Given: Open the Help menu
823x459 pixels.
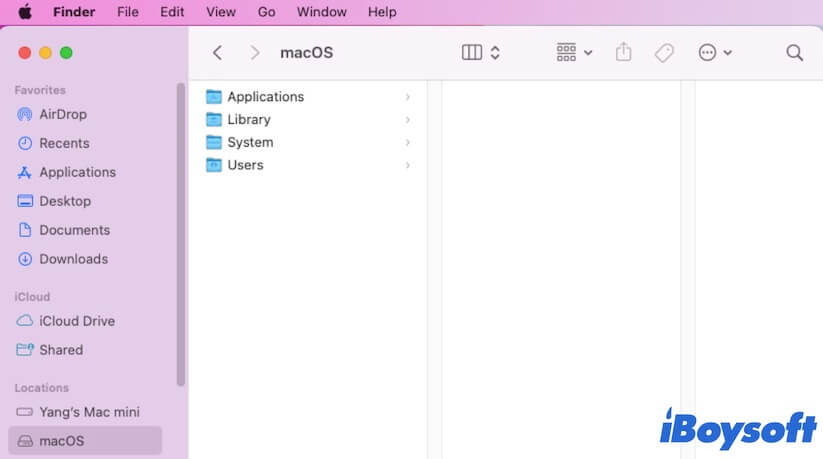Looking at the screenshot, I should click(x=382, y=12).
